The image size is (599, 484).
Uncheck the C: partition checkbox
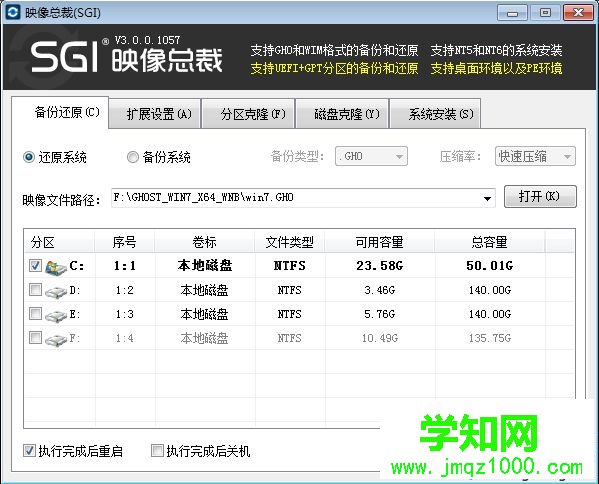click(36, 265)
